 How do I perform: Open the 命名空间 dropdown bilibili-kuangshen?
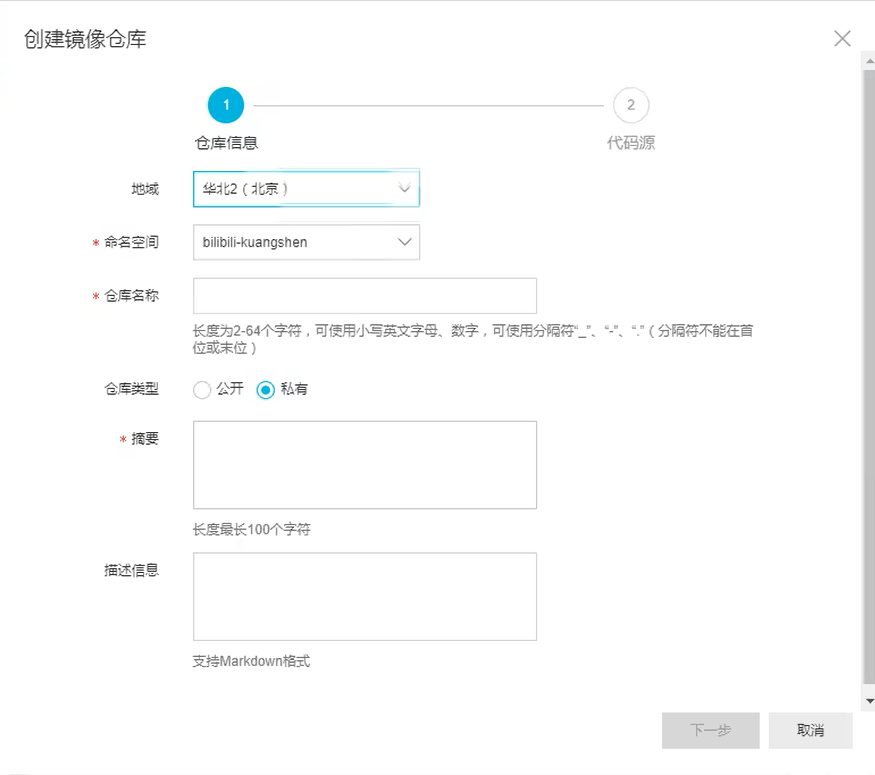(306, 242)
